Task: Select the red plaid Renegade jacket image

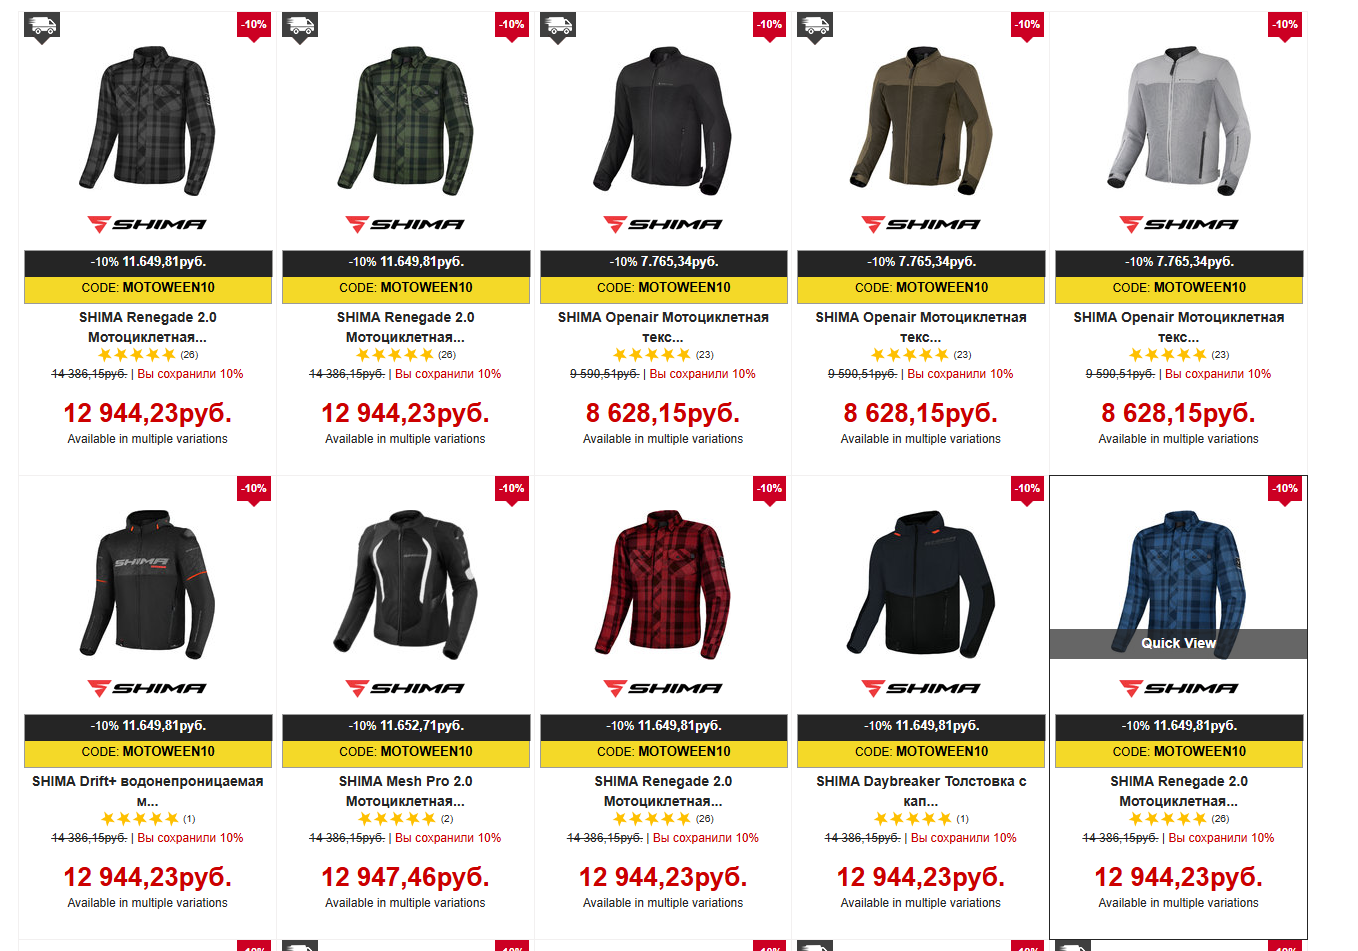Action: 663,584
